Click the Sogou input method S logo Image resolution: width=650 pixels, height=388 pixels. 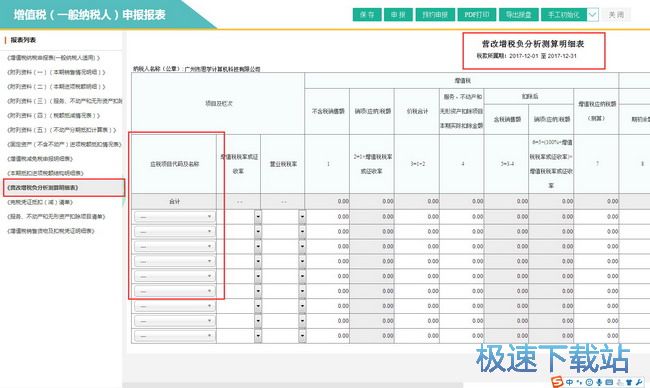coord(557,382)
